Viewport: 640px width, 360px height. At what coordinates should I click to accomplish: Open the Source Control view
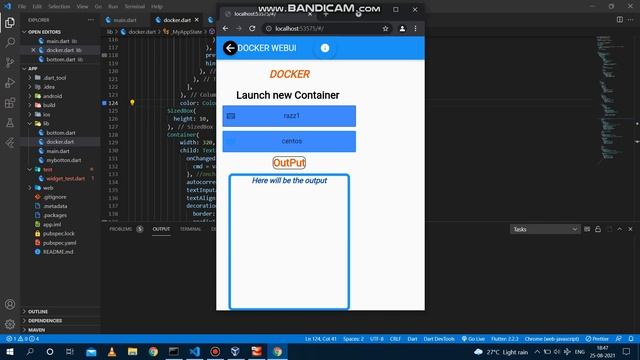click(x=10, y=62)
